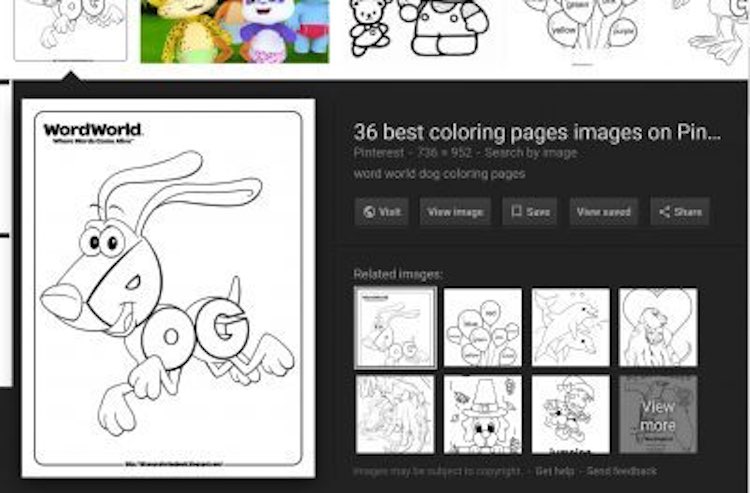750x493 pixels.
Task: Select the colorful cartoon animals result image
Action: pyautogui.click(x=235, y=31)
